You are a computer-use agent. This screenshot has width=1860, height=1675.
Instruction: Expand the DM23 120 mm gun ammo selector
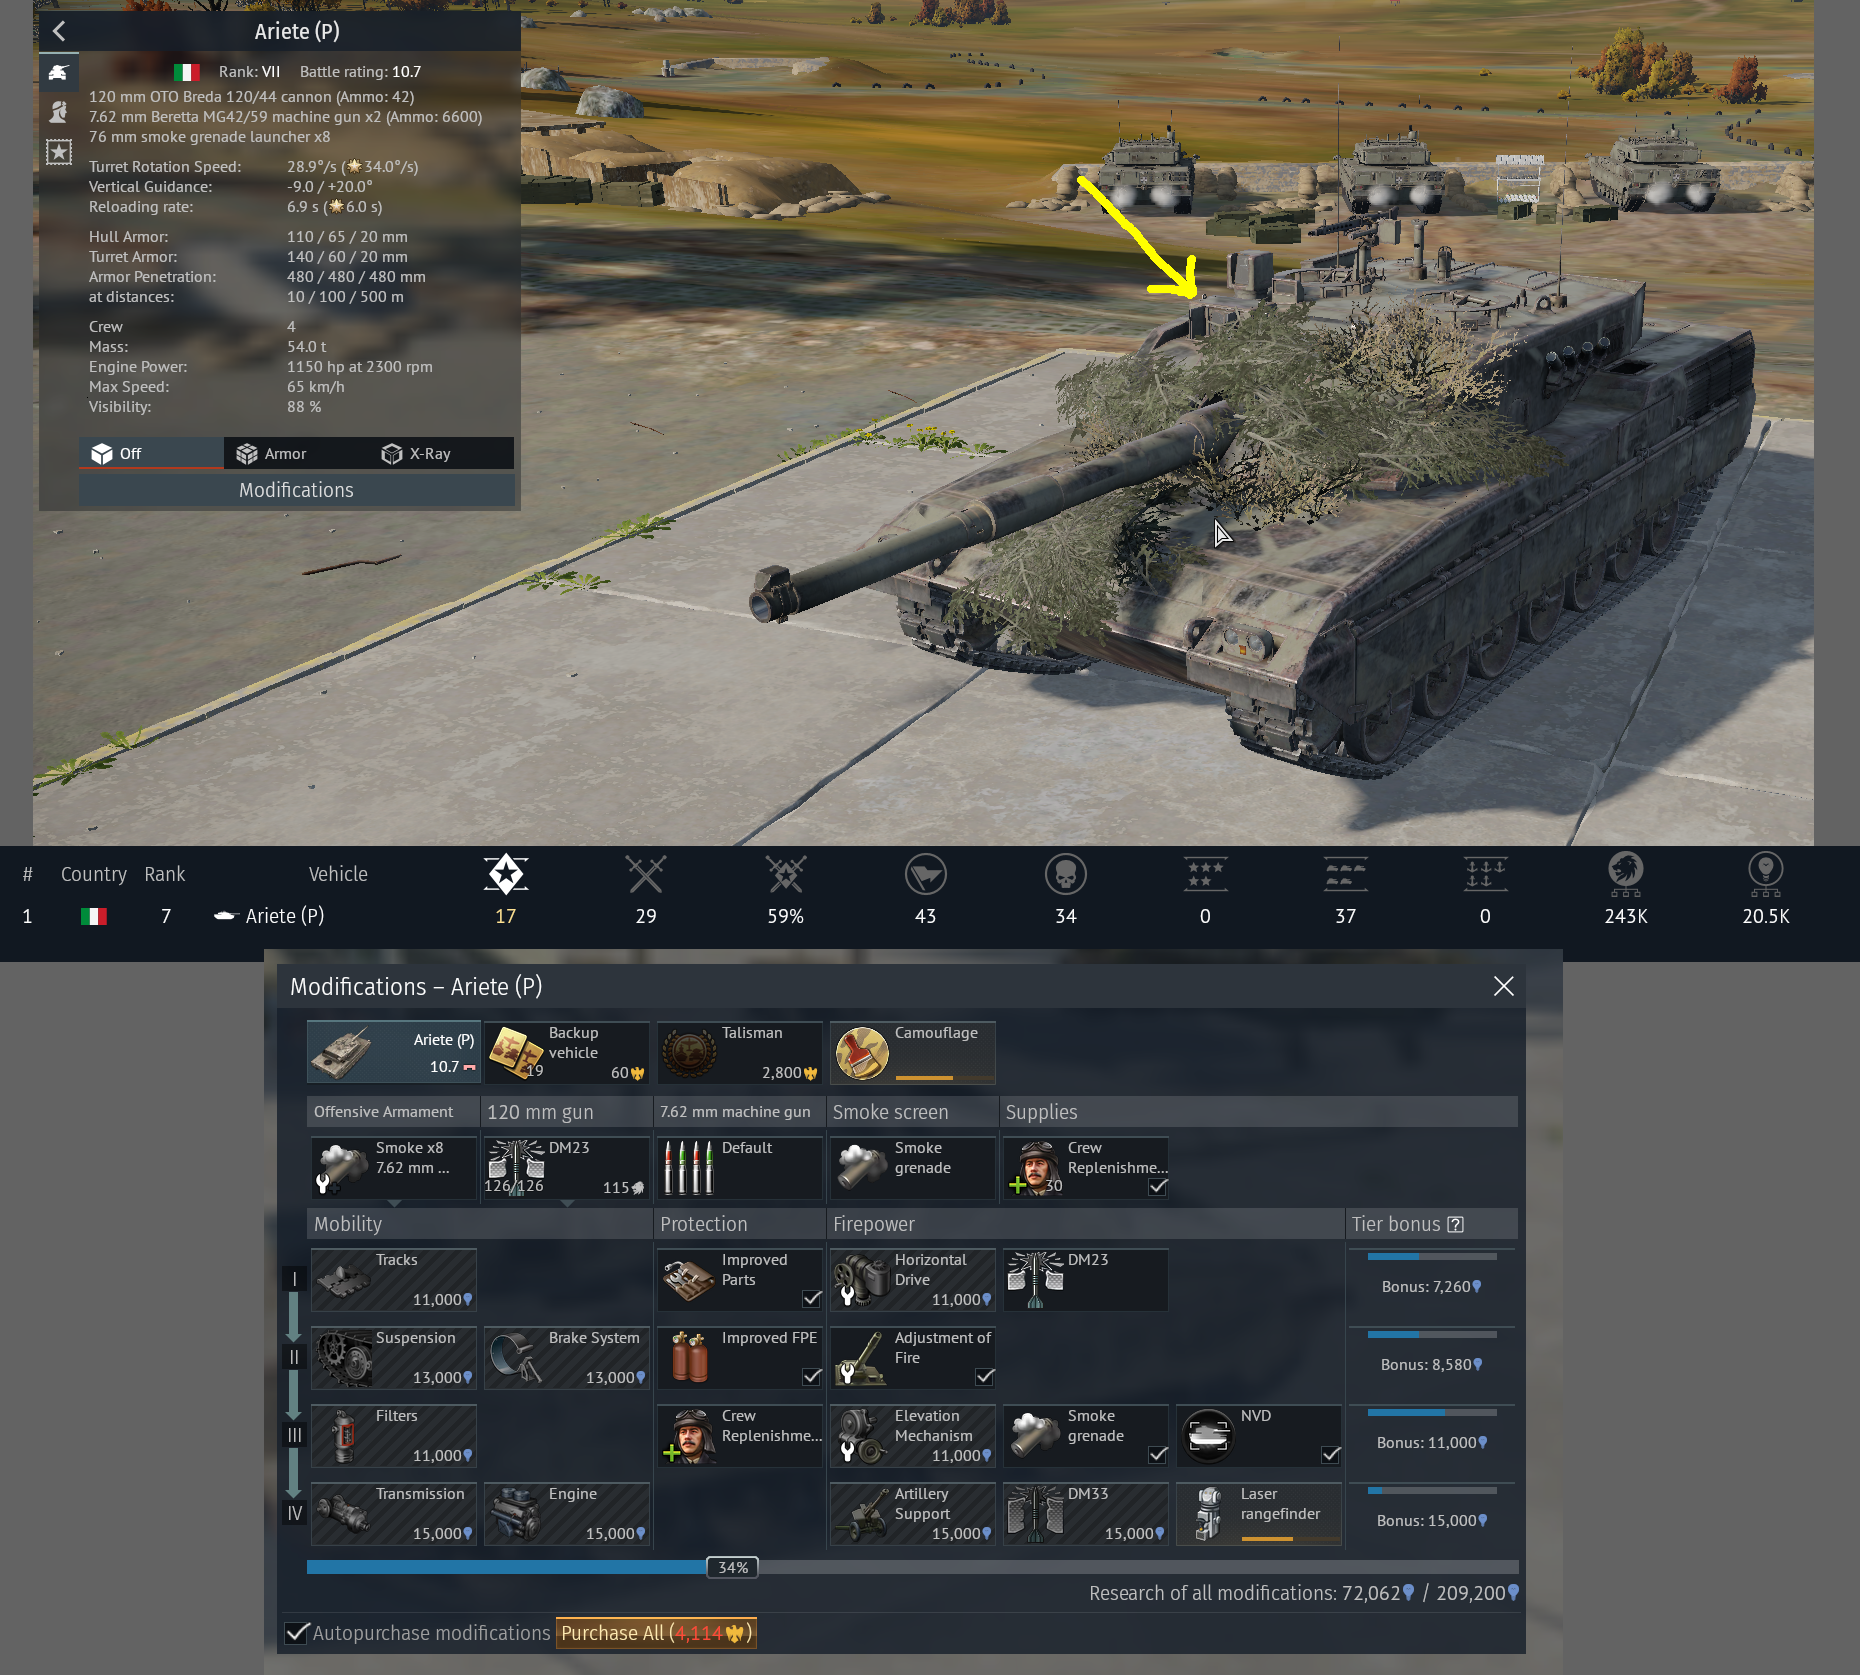567,1168
